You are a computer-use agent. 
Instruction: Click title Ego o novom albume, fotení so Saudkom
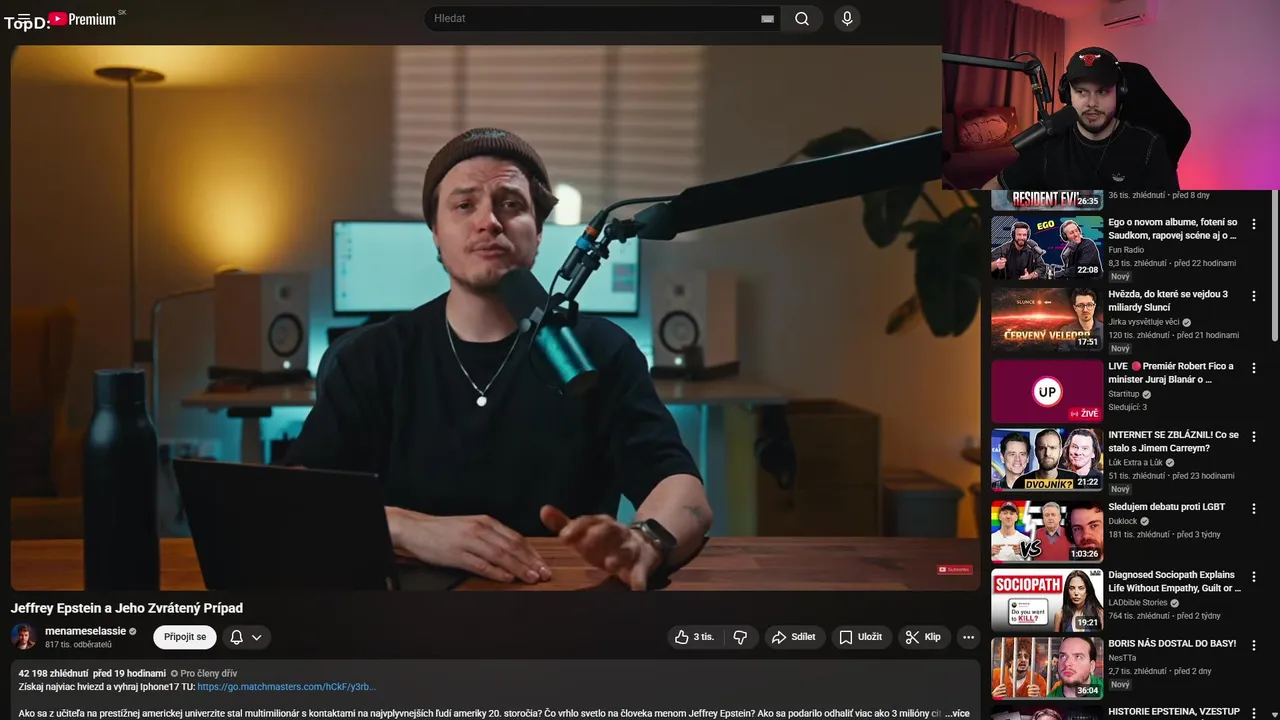(1173, 229)
